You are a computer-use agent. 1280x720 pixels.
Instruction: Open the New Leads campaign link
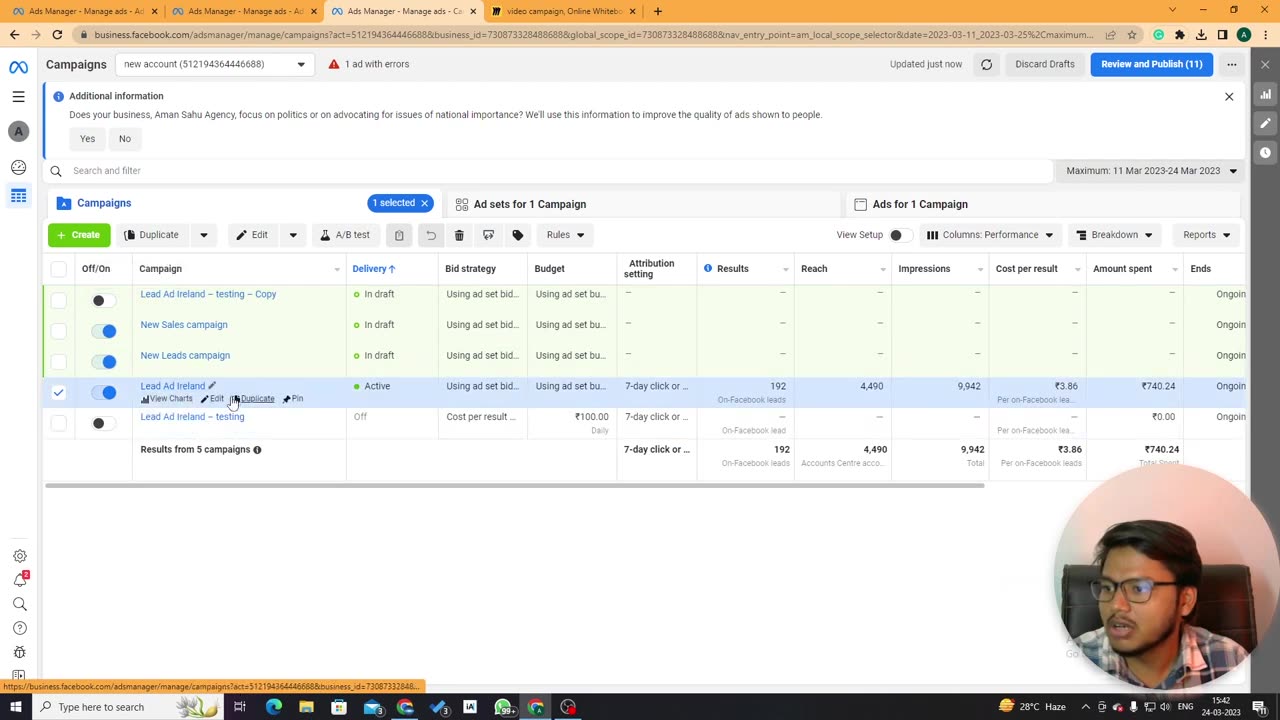coord(185,355)
